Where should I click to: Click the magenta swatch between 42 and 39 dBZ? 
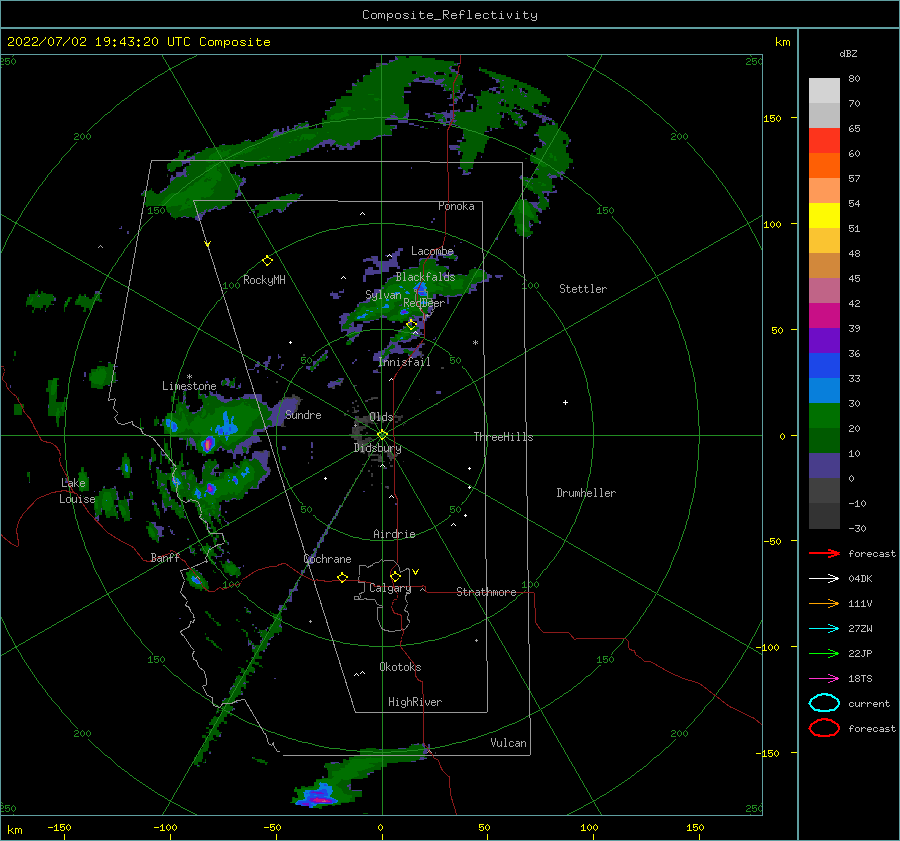(x=824, y=316)
